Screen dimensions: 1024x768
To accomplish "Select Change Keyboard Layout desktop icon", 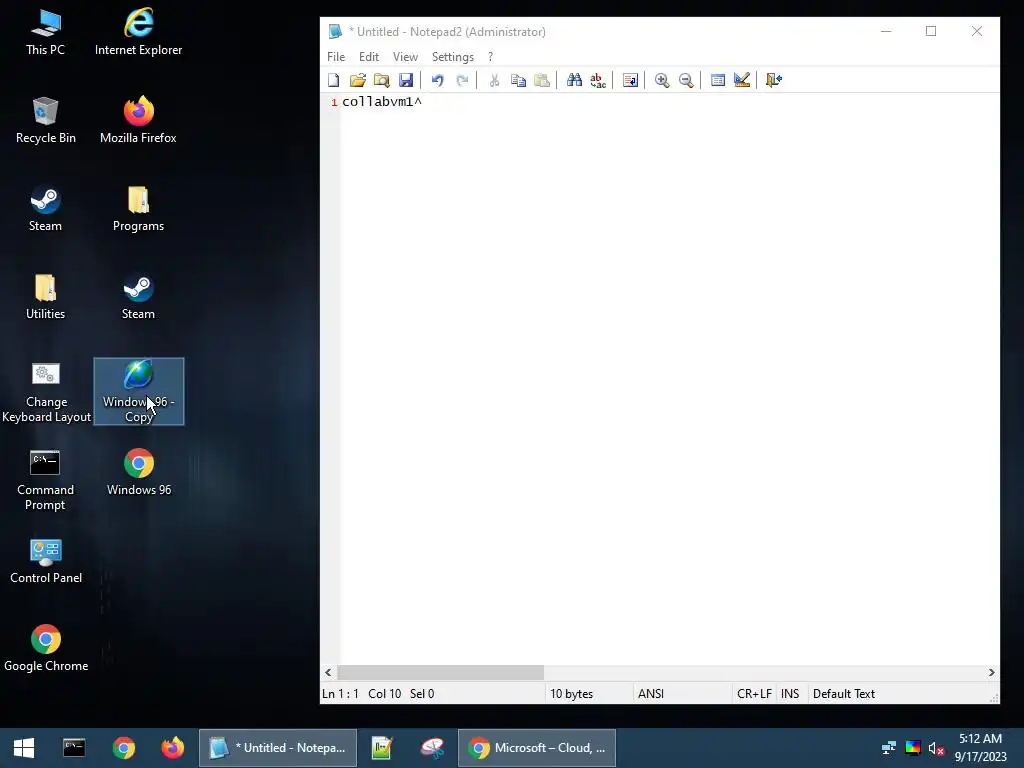I will click(46, 392).
